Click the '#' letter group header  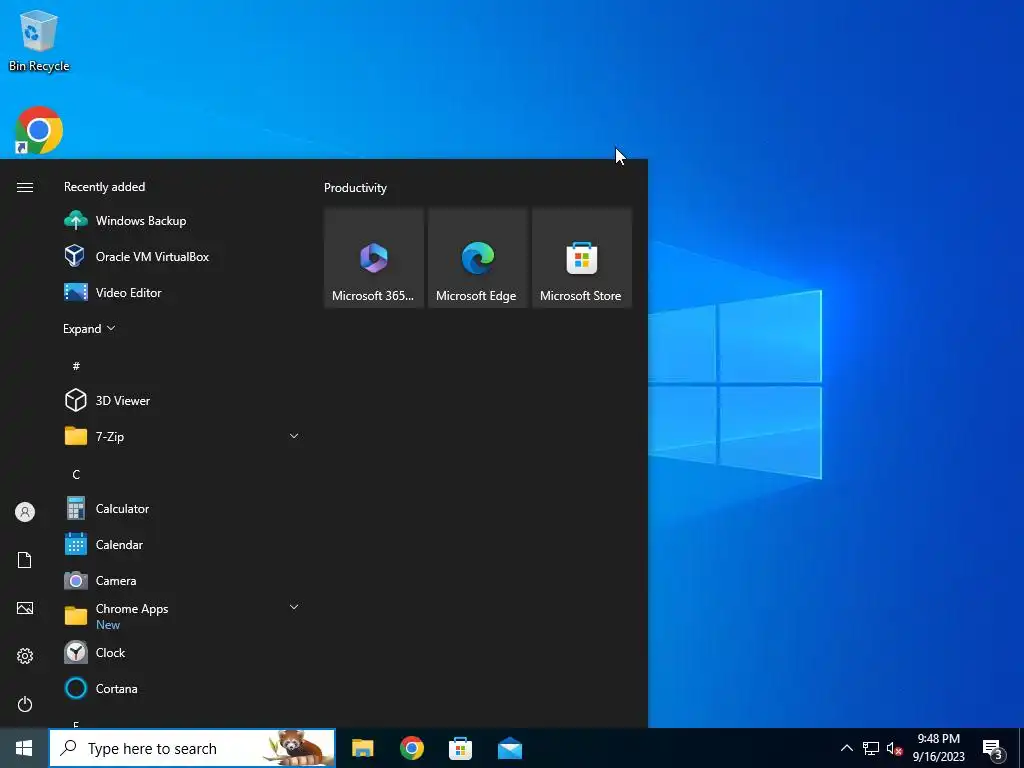[x=76, y=366]
